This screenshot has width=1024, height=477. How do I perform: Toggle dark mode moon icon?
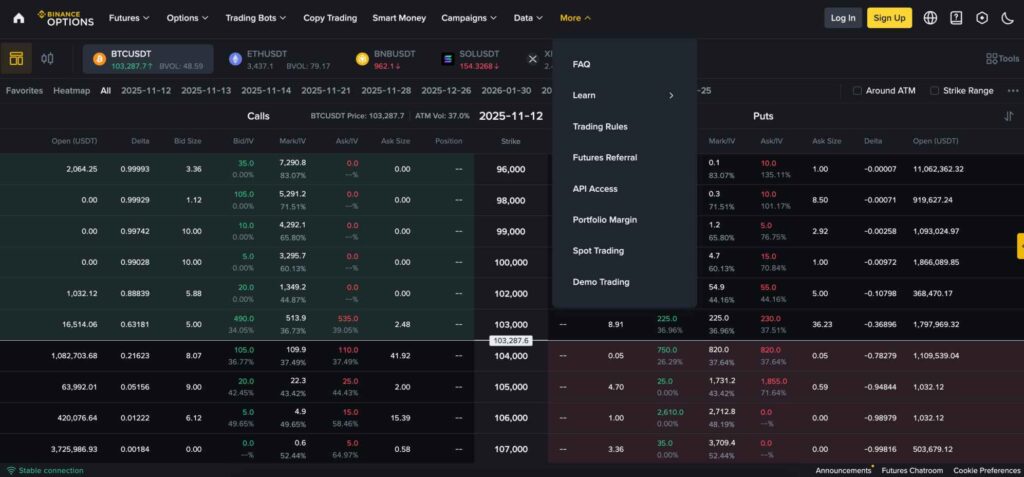pos(1007,18)
